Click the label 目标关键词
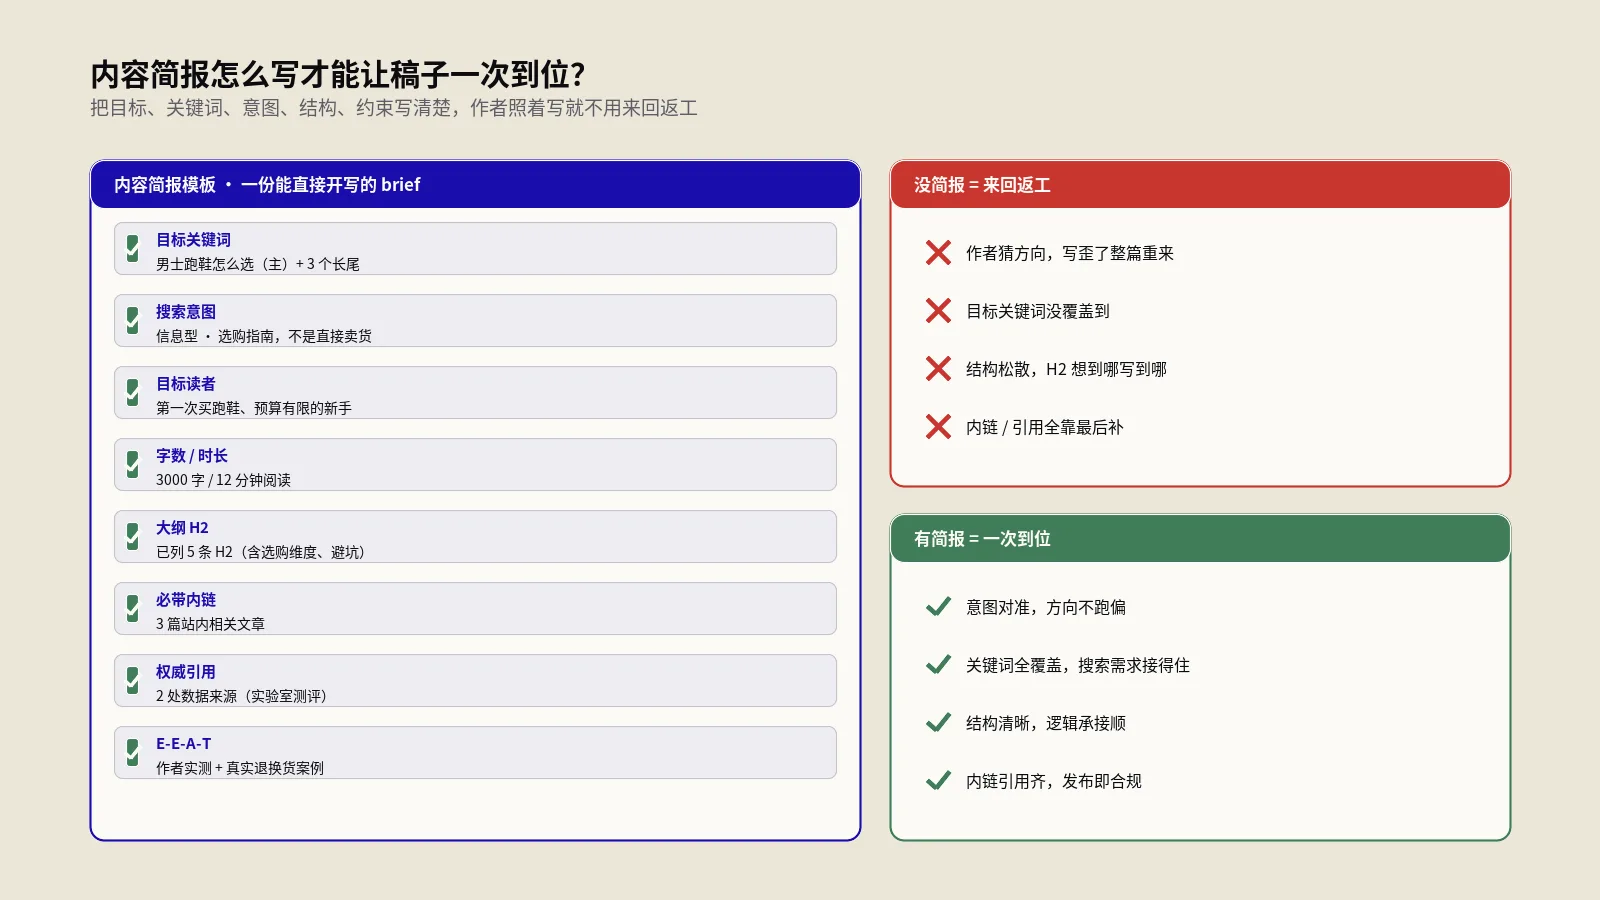This screenshot has height=900, width=1600. point(193,240)
